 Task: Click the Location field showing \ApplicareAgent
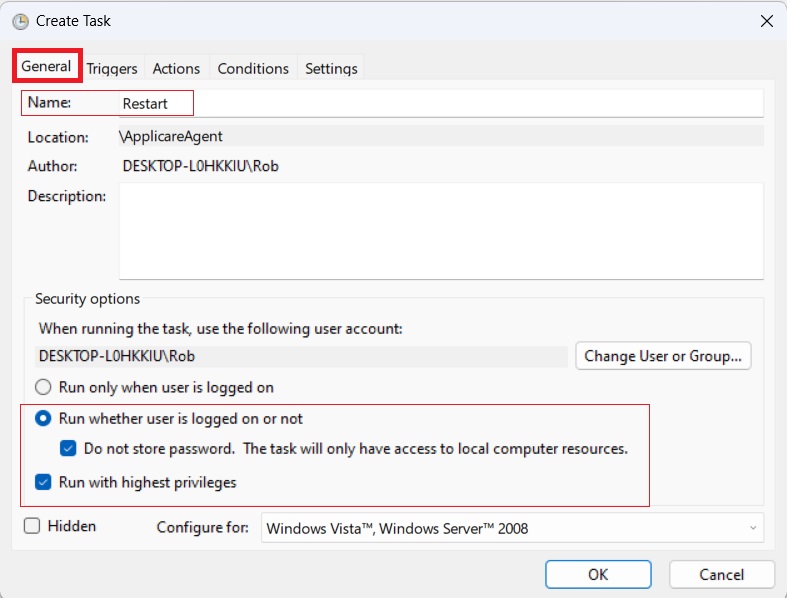[440, 137]
